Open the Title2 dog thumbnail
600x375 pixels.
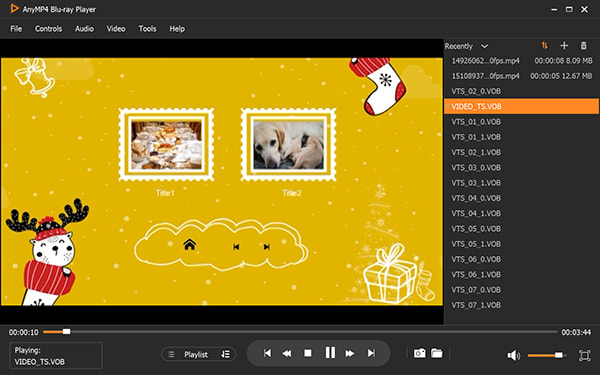point(289,145)
